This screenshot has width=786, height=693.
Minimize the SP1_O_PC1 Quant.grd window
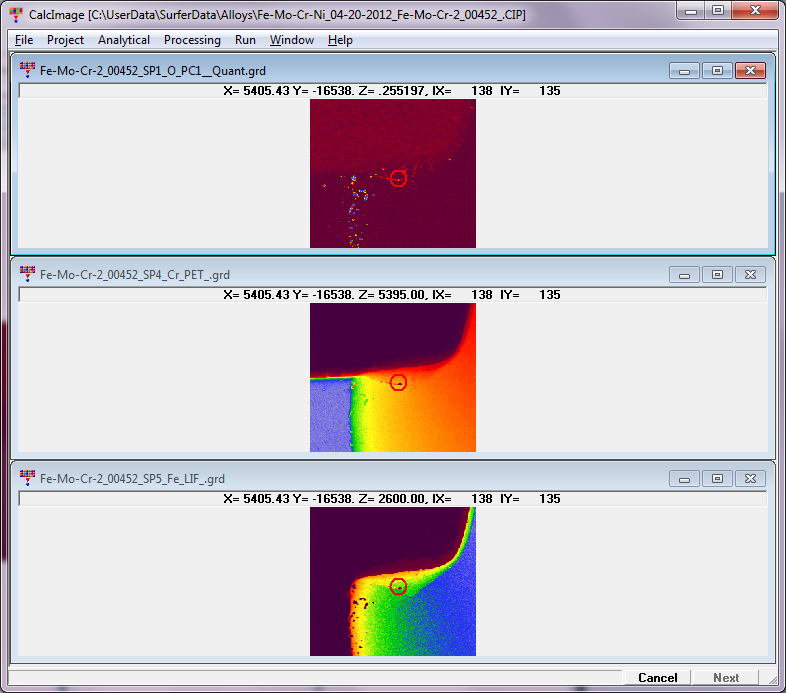[x=685, y=71]
